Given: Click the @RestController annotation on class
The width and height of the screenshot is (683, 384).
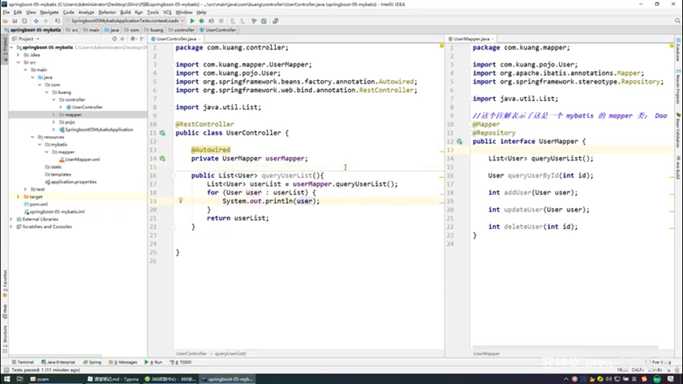Looking at the screenshot, I should point(205,124).
